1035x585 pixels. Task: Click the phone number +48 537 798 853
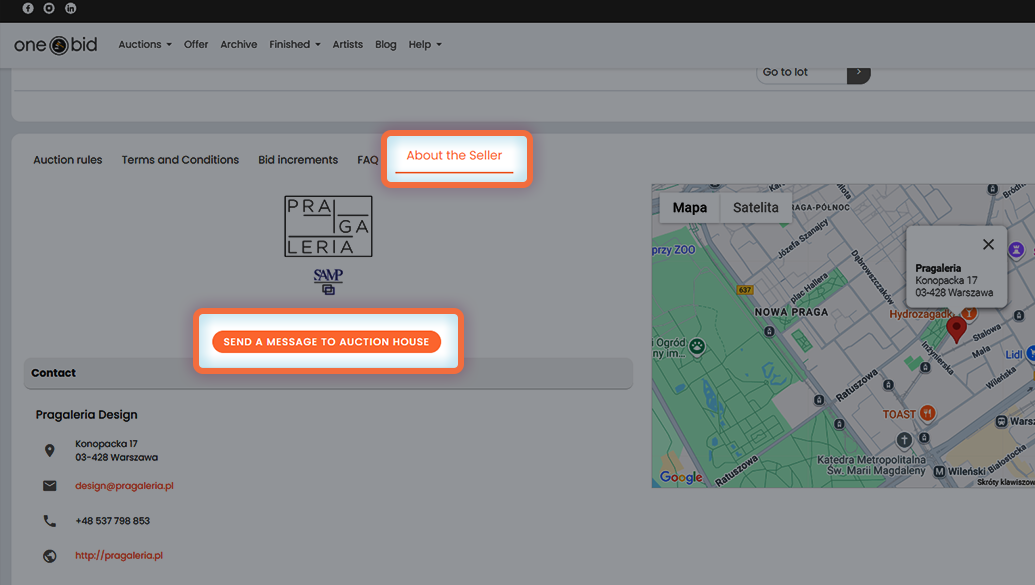click(x=113, y=521)
